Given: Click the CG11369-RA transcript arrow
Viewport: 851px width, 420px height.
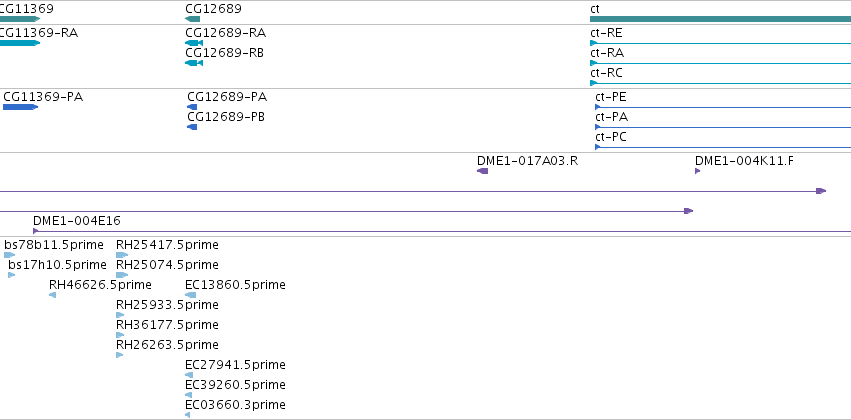Looking at the screenshot, I should coord(20,43).
